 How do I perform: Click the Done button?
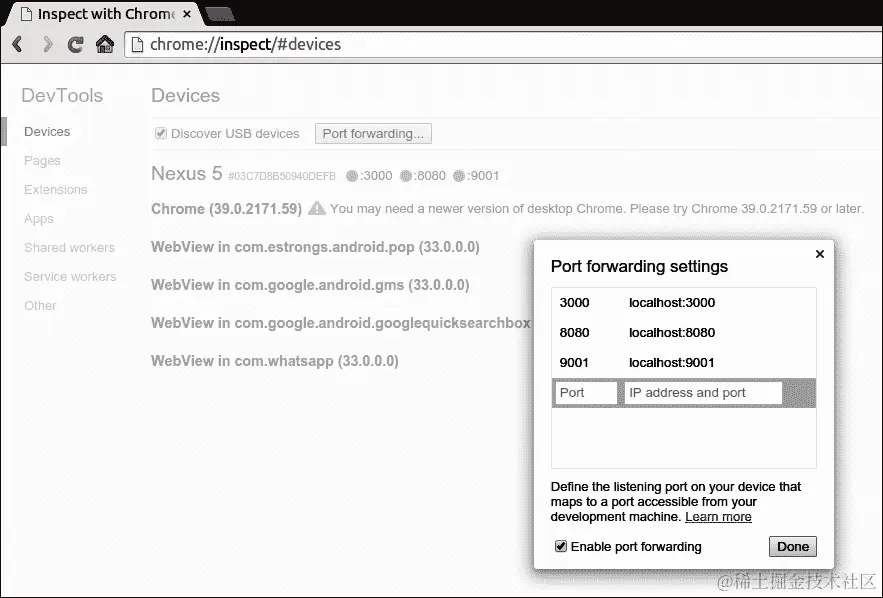click(x=793, y=546)
